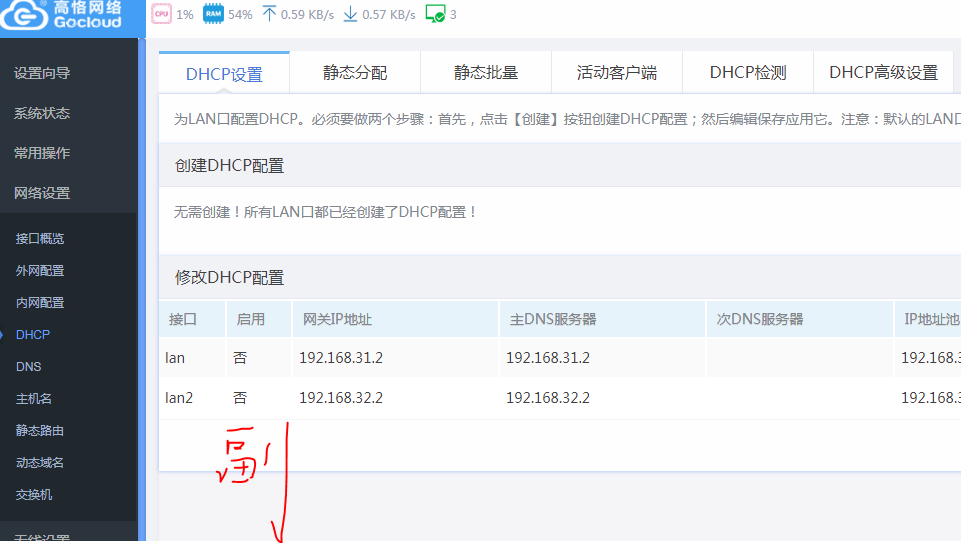
Task: Click the 修改DHCP配置 section heading
Action: [229, 278]
